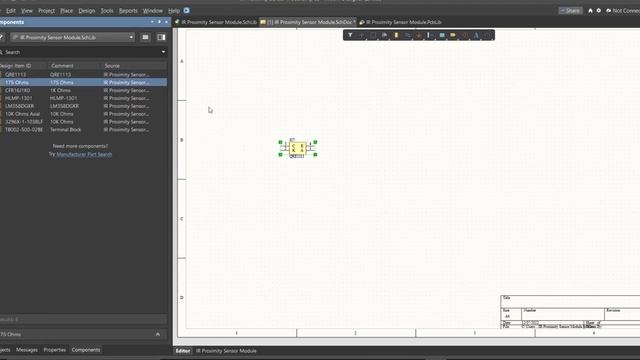Switch to IR Proximity Sensor Module.PcbLib tab
The height and width of the screenshot is (360, 640).
[401, 22]
